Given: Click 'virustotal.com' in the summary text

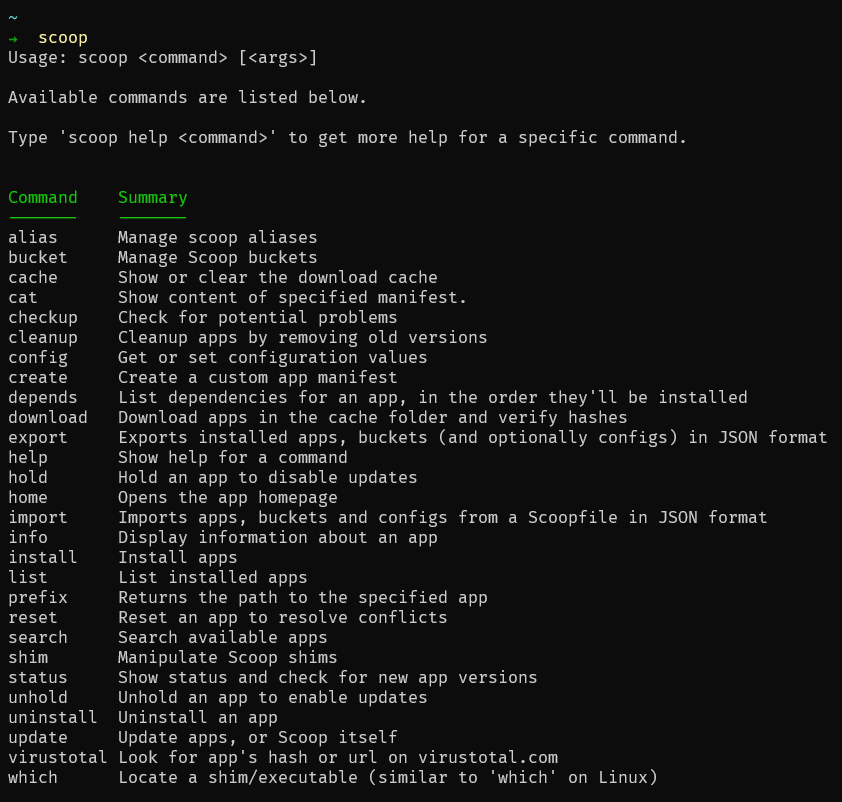Looking at the screenshot, I should click(x=488, y=757).
